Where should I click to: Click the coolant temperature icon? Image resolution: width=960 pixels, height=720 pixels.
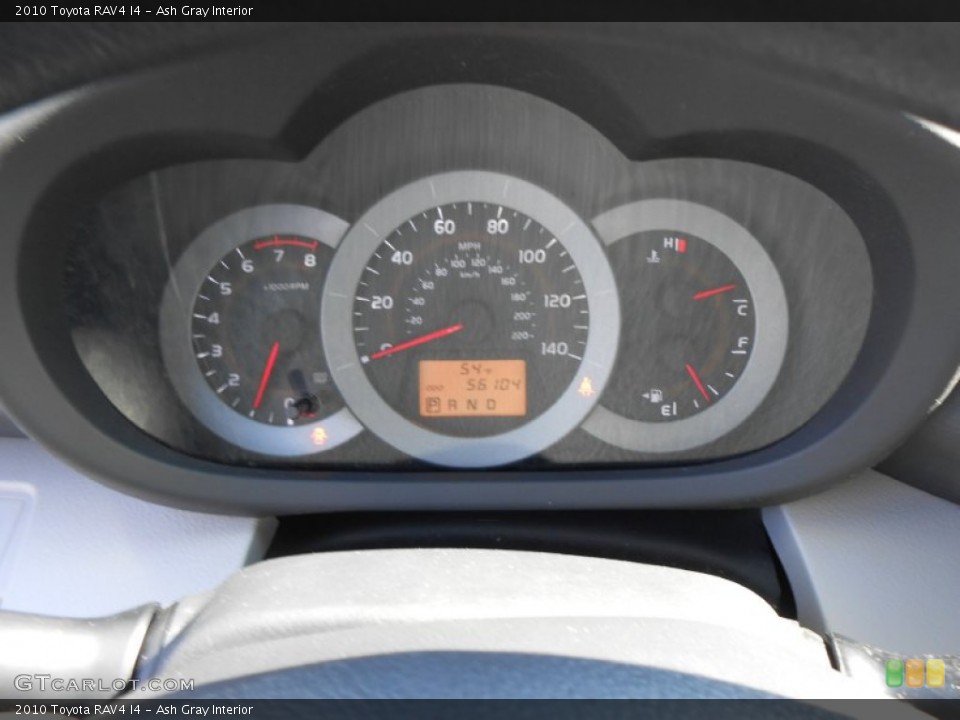(653, 255)
